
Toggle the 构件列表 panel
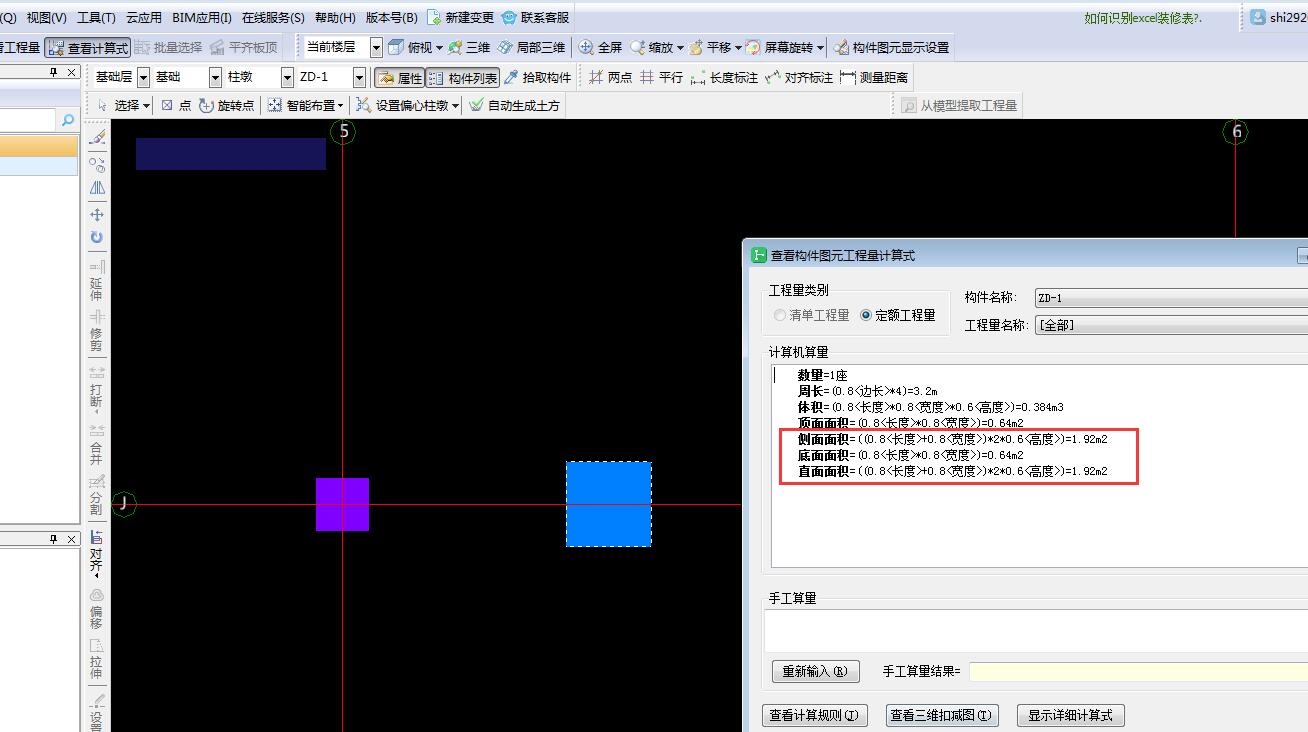463,77
